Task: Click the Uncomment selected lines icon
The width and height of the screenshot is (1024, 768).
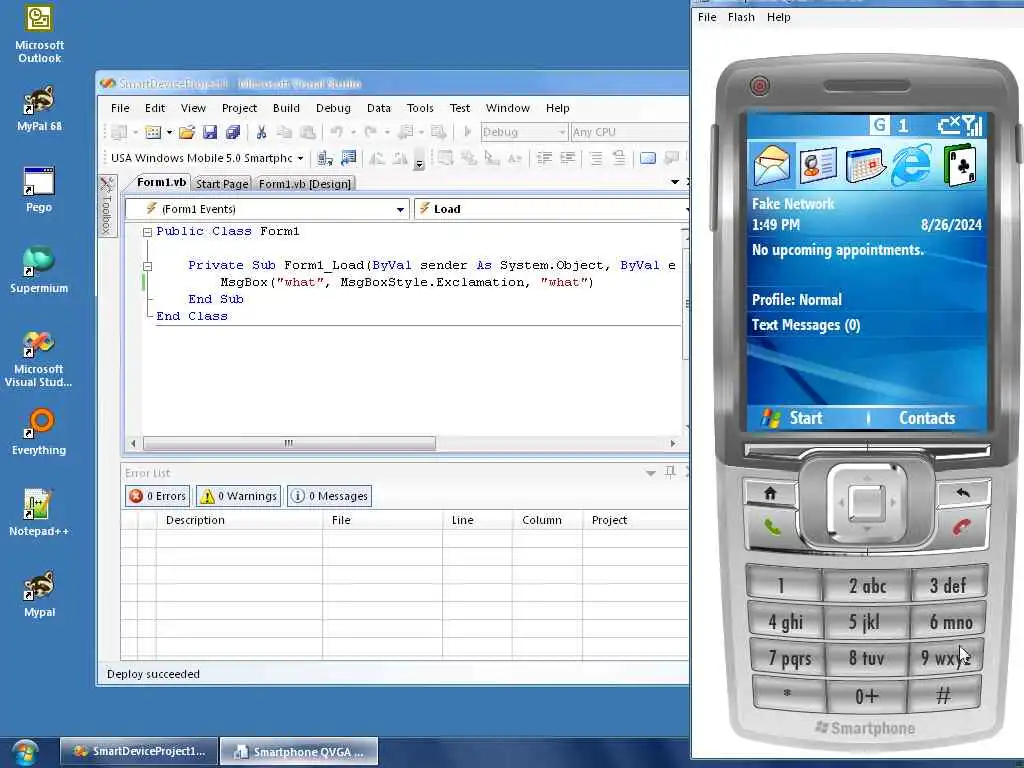Action: coord(618,158)
